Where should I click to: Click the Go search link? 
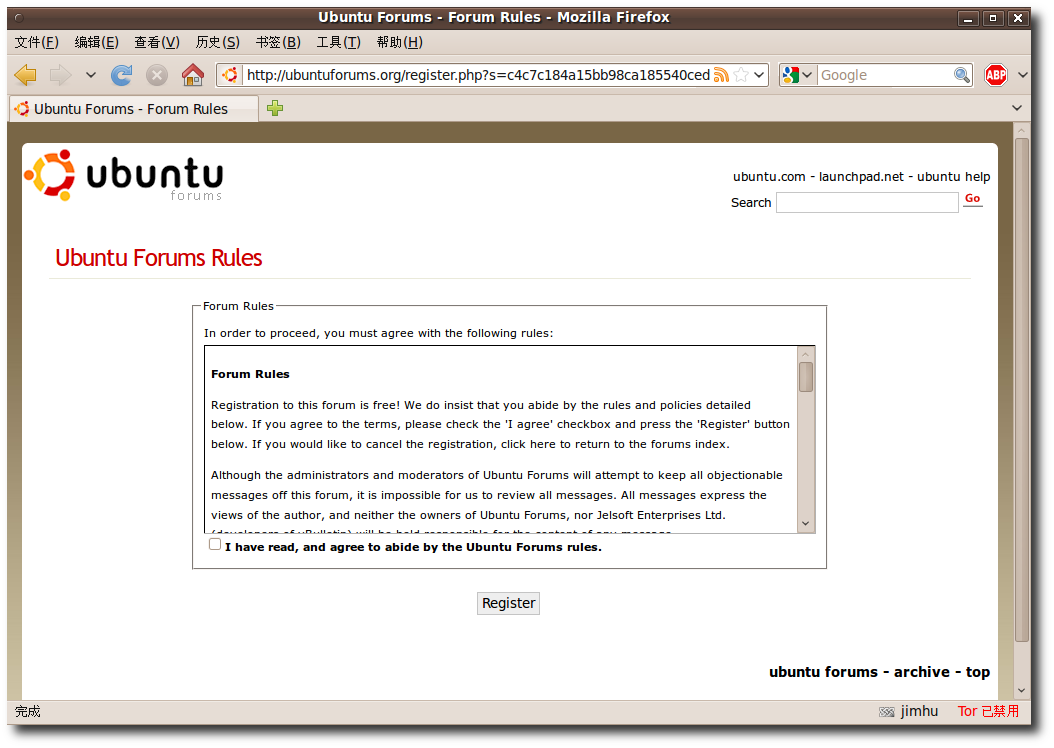pyautogui.click(x=972, y=199)
